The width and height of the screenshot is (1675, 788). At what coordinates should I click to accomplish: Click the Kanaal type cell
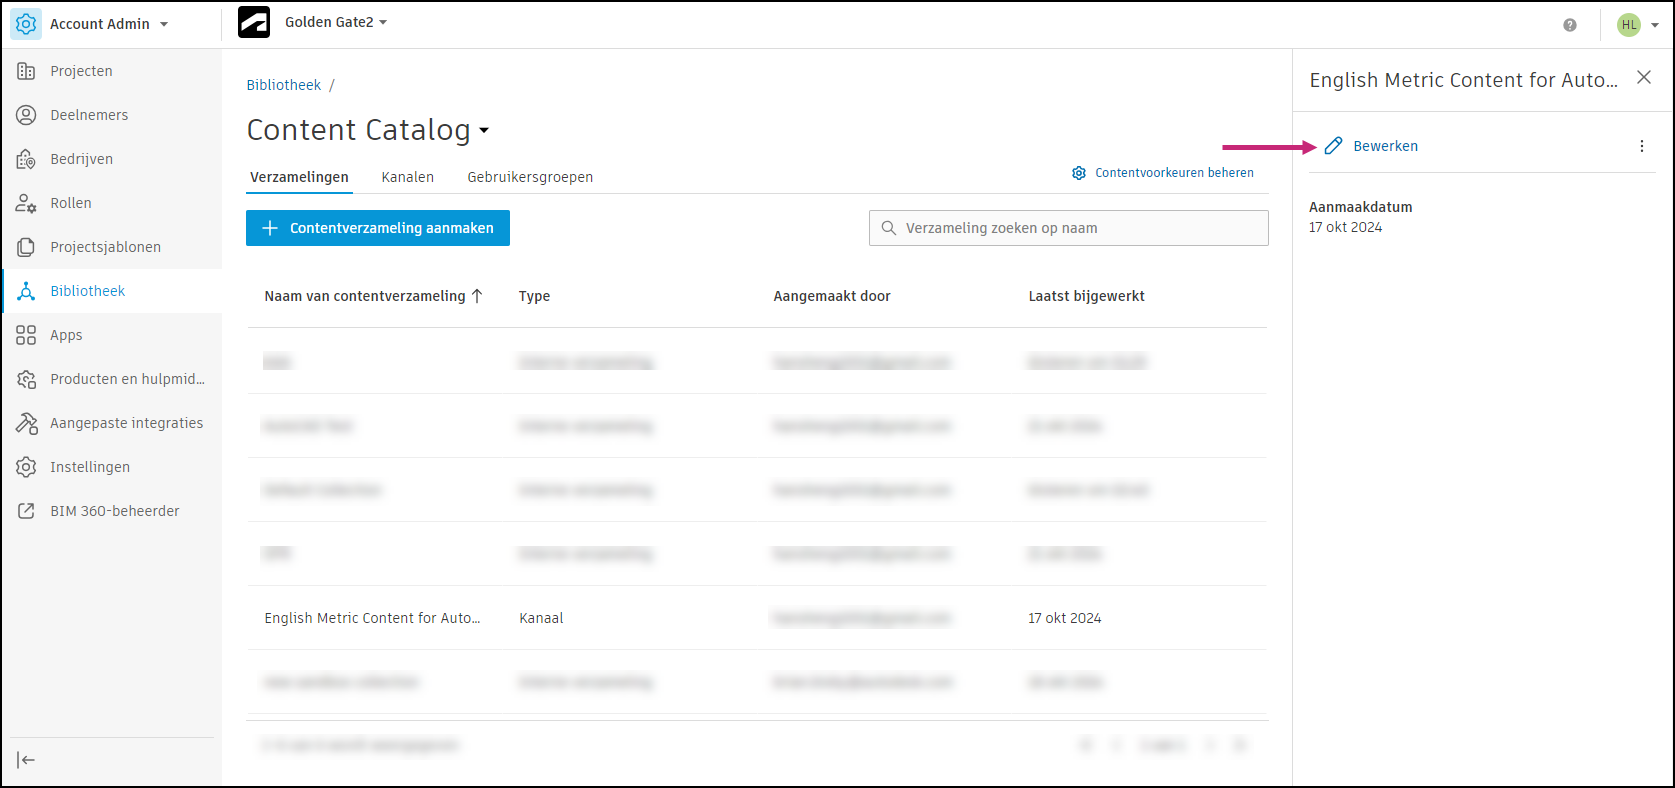(541, 618)
